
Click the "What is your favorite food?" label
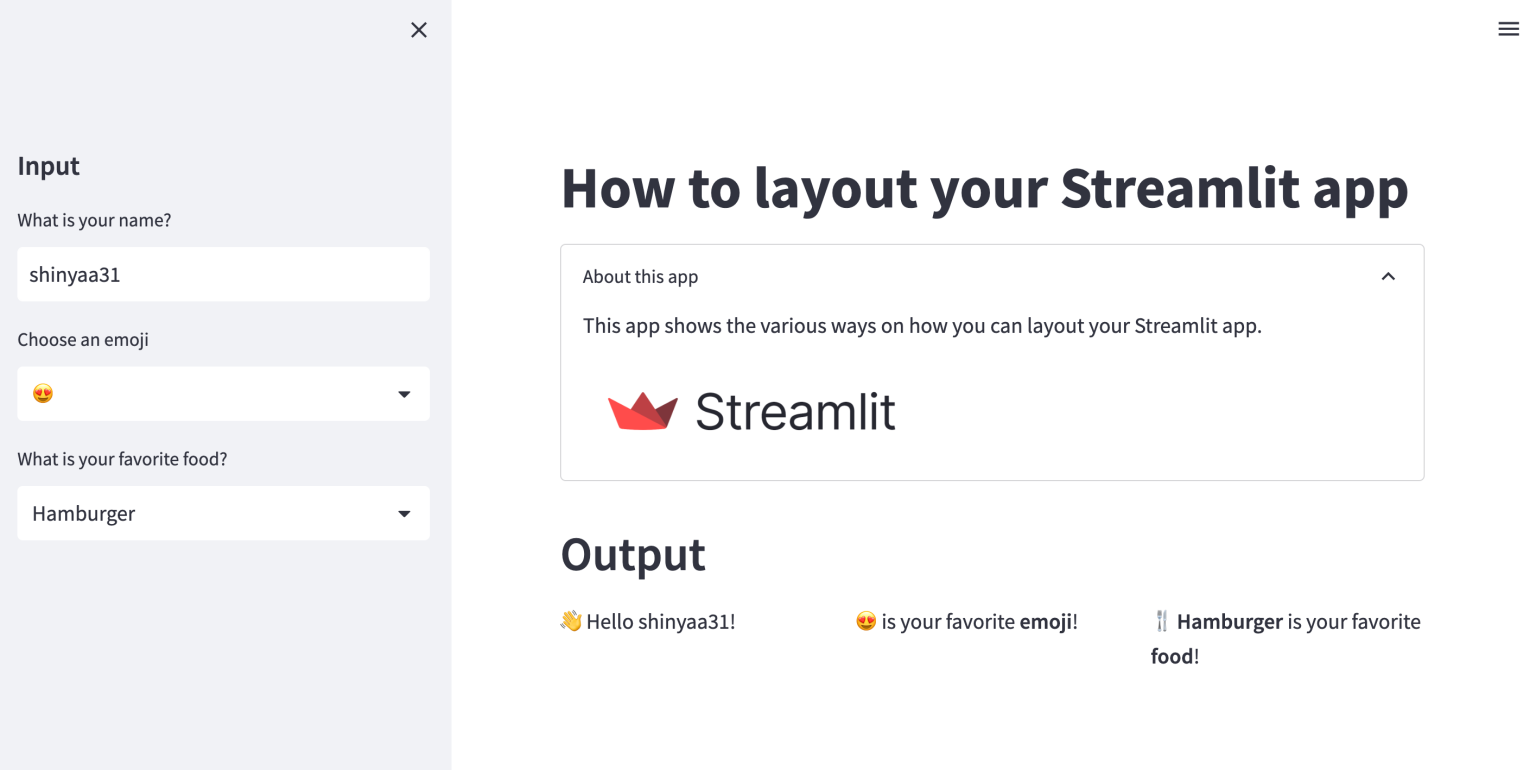pos(122,460)
